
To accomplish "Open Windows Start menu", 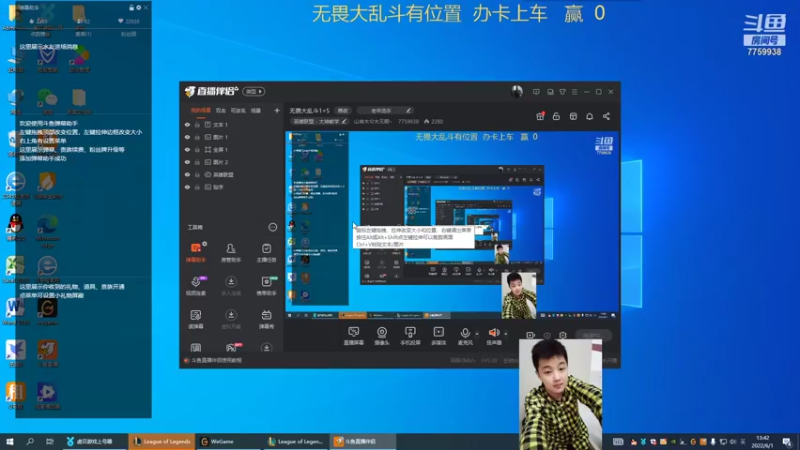I will [x=10, y=441].
